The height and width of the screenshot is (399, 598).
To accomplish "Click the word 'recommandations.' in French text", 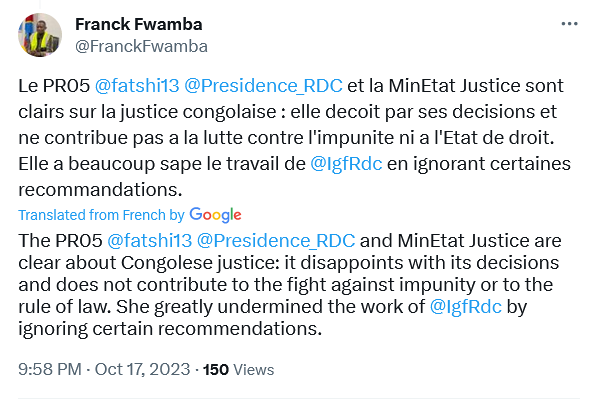I will (x=100, y=190).
